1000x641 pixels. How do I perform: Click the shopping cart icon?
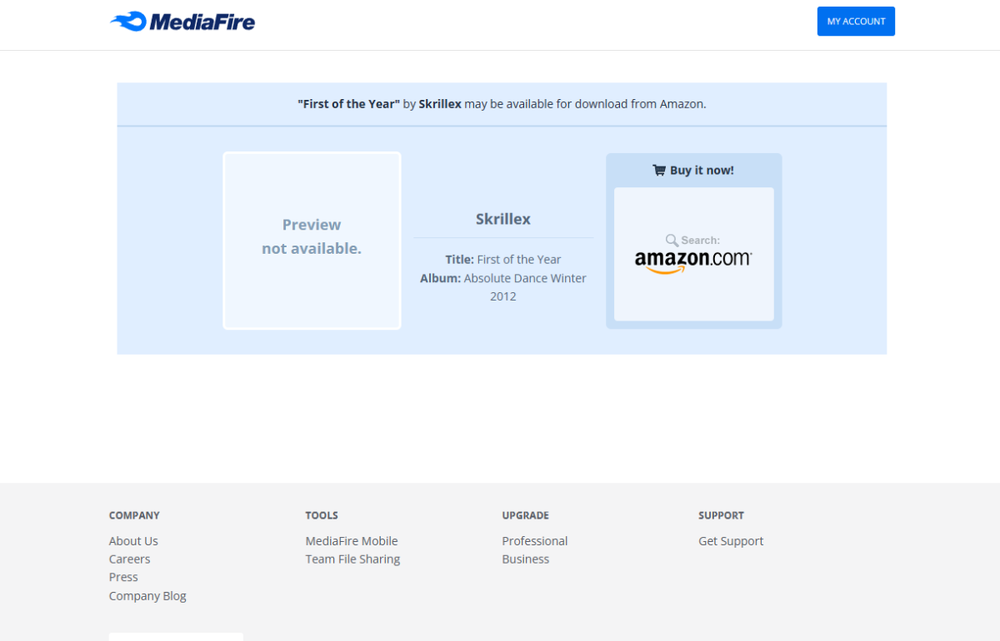(x=659, y=170)
